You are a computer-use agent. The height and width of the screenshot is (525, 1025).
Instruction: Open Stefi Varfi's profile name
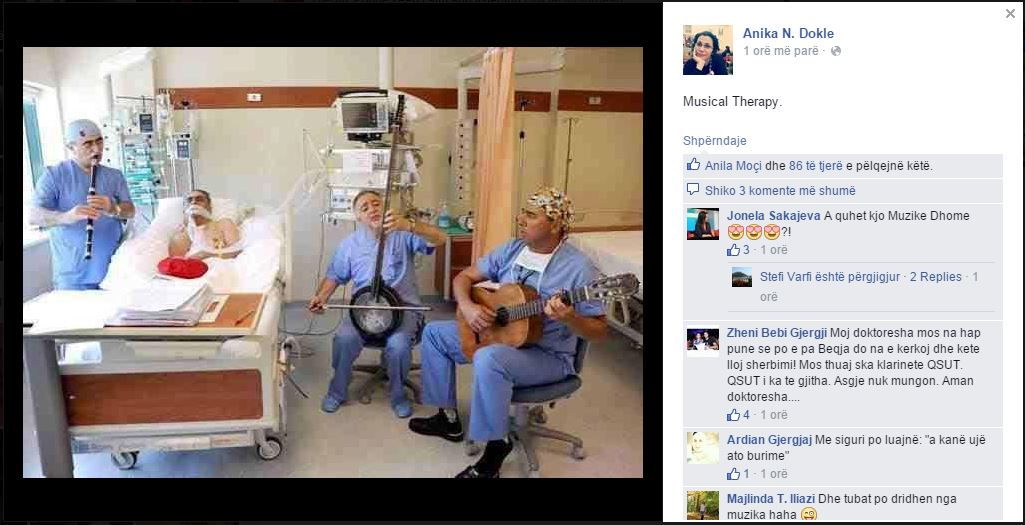coord(788,277)
